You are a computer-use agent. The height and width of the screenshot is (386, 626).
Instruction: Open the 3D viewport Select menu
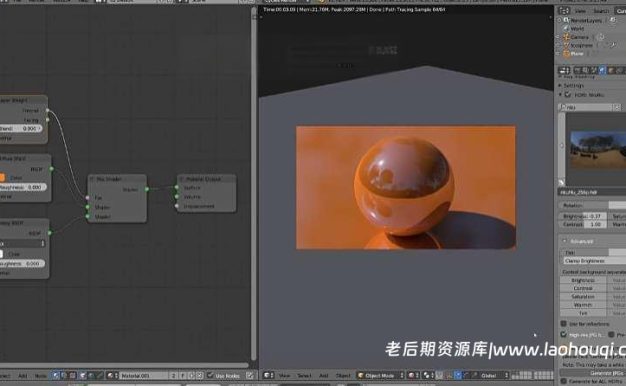tap(304, 376)
